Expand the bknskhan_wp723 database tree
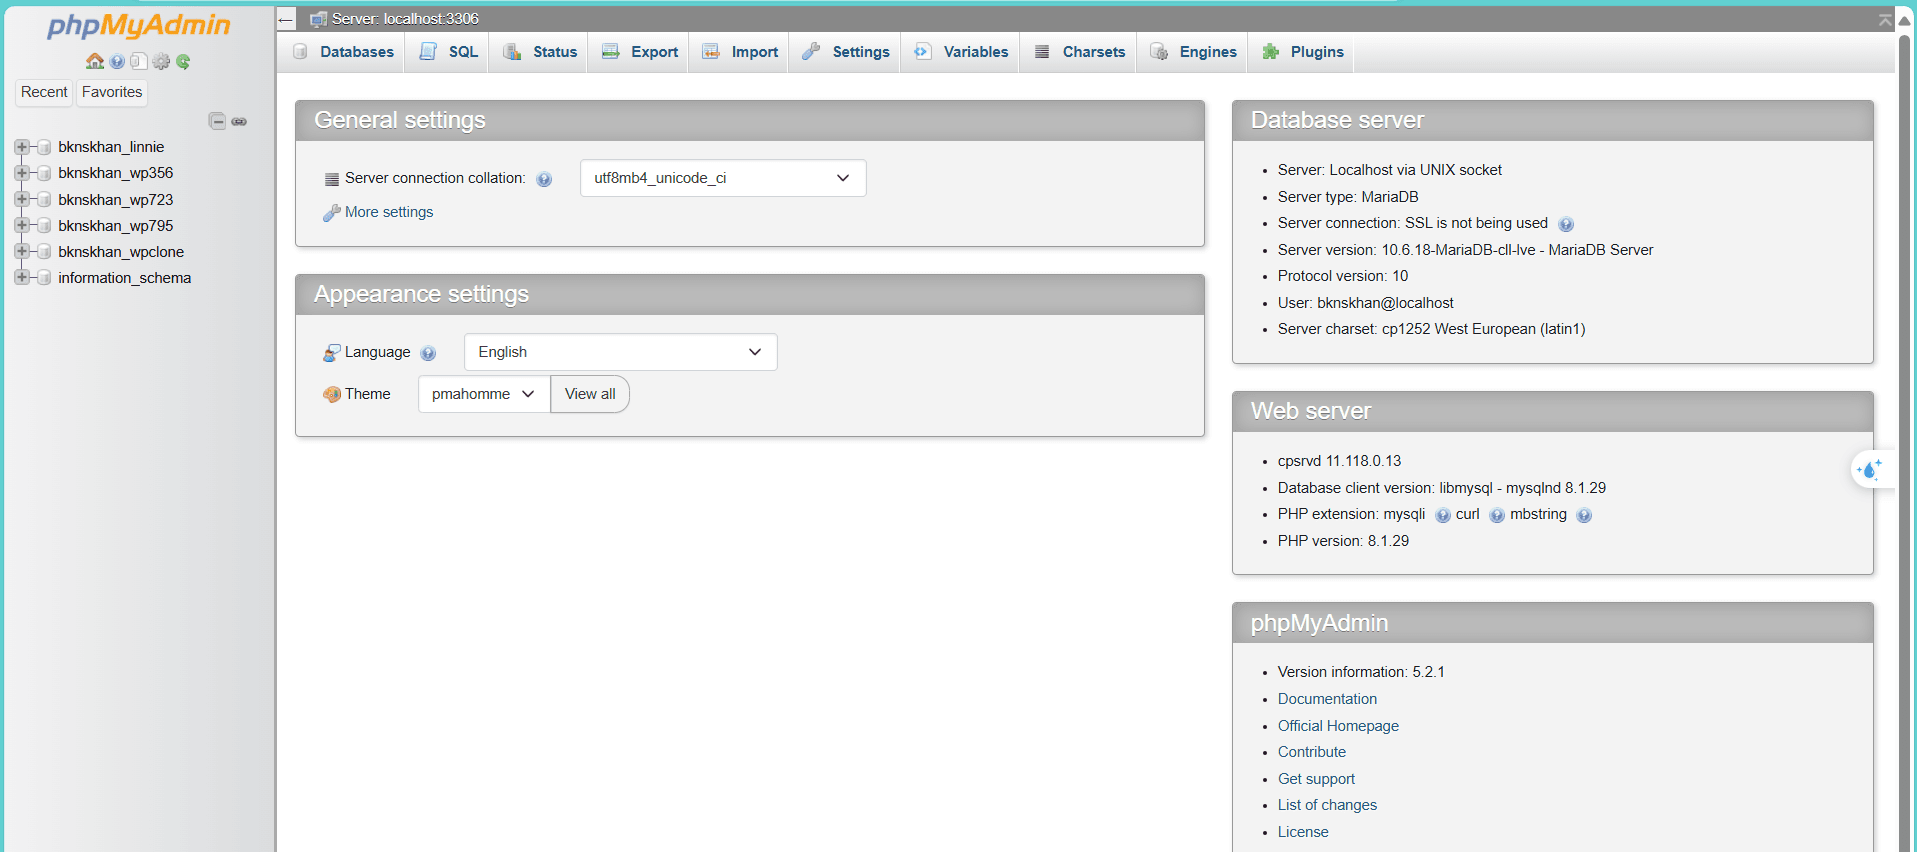1917x852 pixels. 21,199
